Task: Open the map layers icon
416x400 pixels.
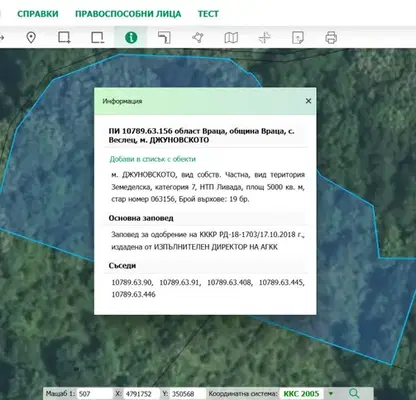Action: click(x=231, y=38)
